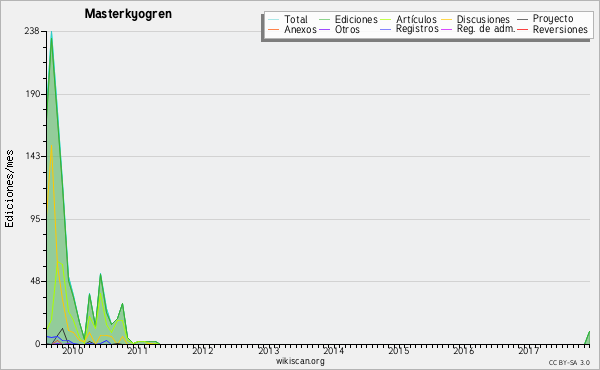The height and width of the screenshot is (370, 600).
Task: Click the cyan Total color line in legend
Action: 274,20
